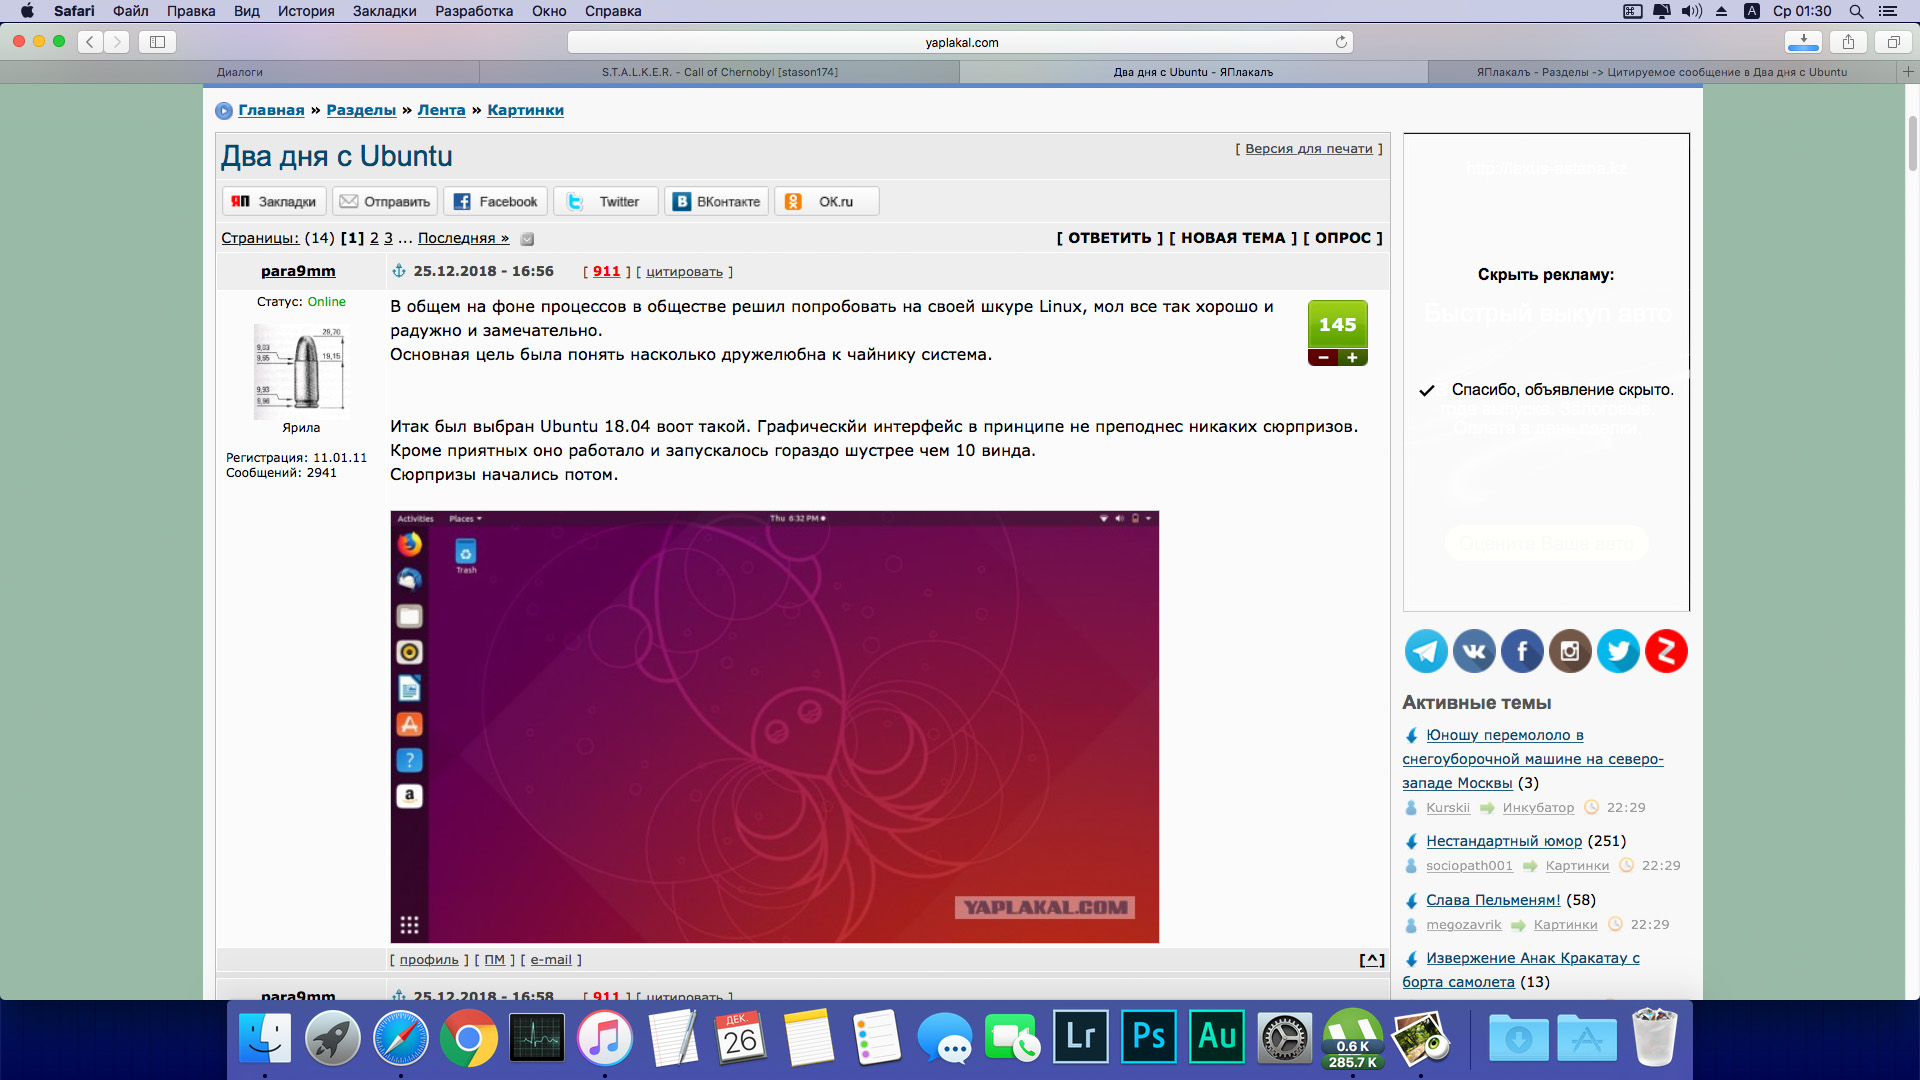Open the Нестандартный юмор active topic
1920x1080 pixels.
click(x=1504, y=841)
